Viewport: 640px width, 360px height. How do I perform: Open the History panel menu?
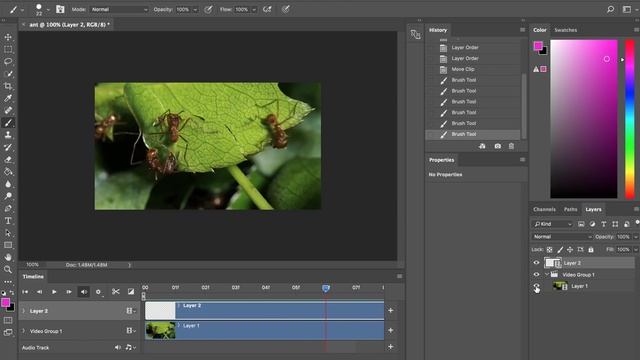pyautogui.click(x=522, y=30)
